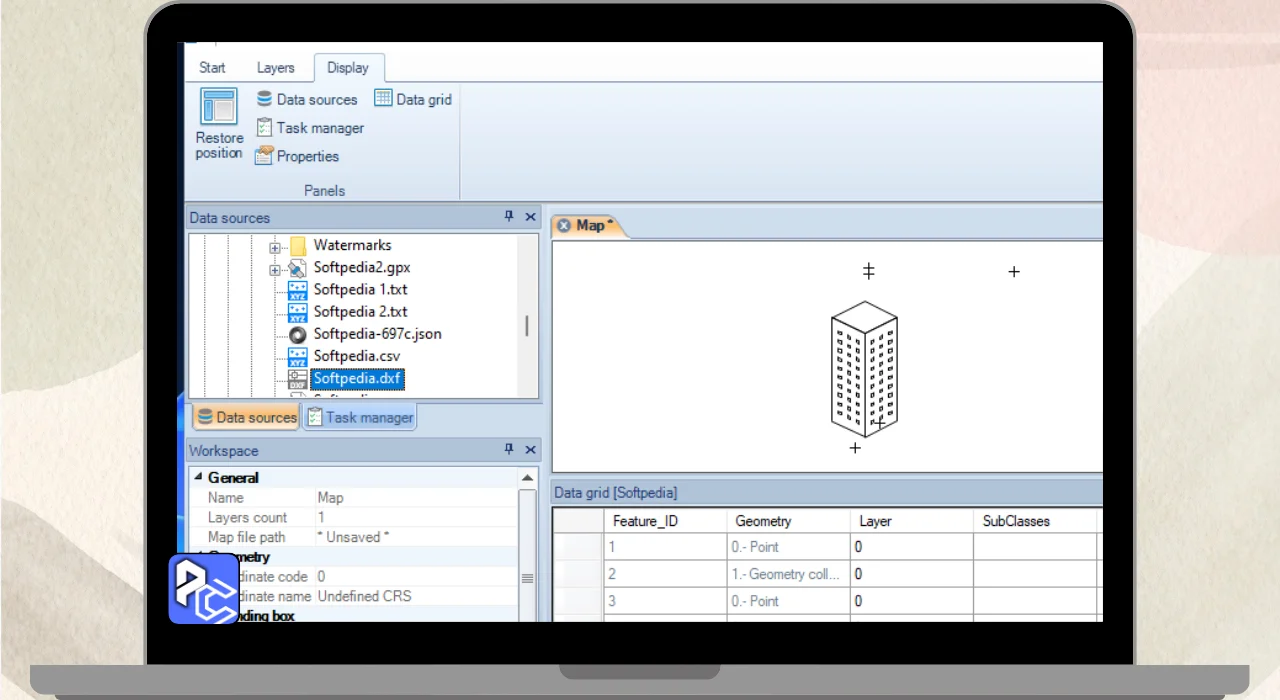The height and width of the screenshot is (700, 1280).
Task: Click the Data sources tree scrollbar
Action: click(x=527, y=326)
